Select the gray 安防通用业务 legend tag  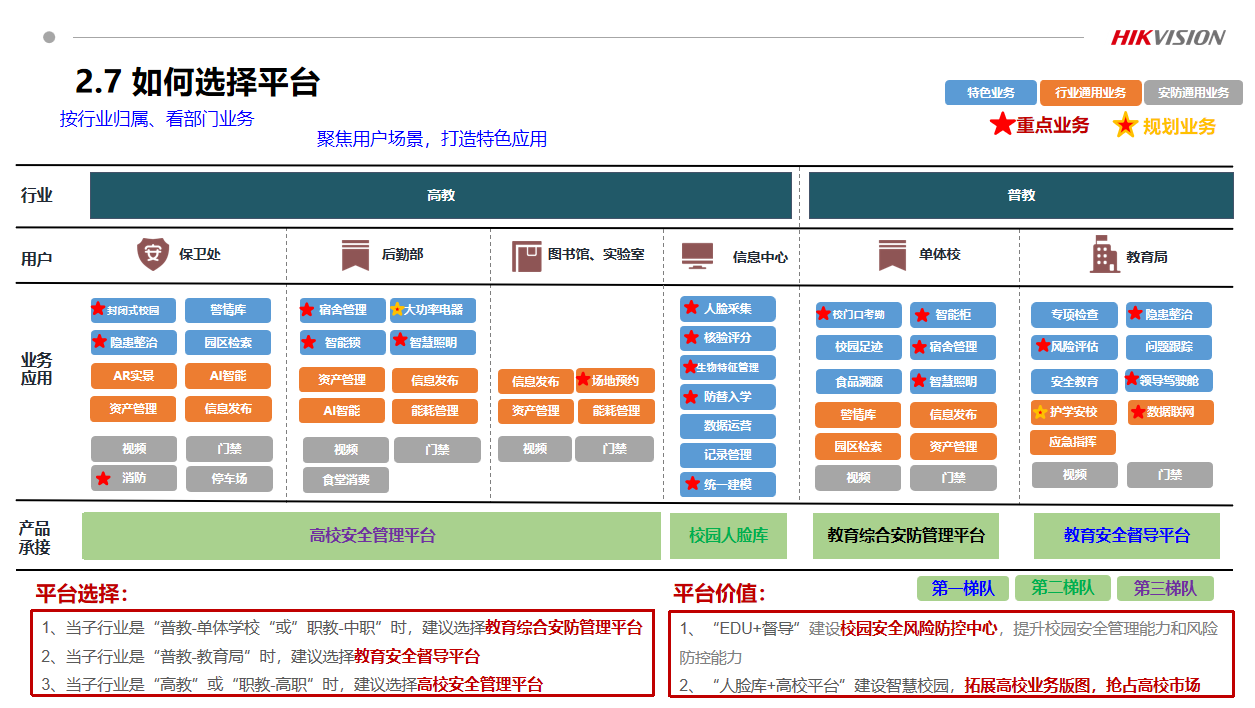1193,93
